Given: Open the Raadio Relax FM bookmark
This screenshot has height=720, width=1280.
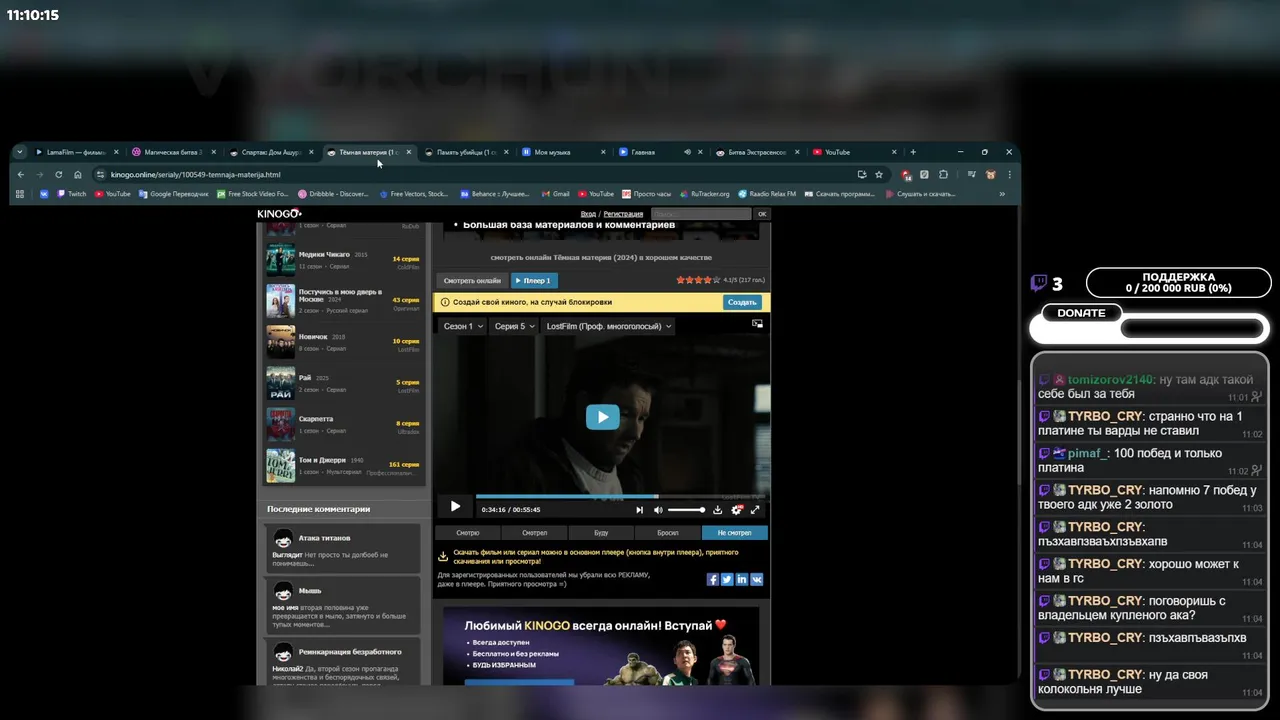Looking at the screenshot, I should 767,194.
